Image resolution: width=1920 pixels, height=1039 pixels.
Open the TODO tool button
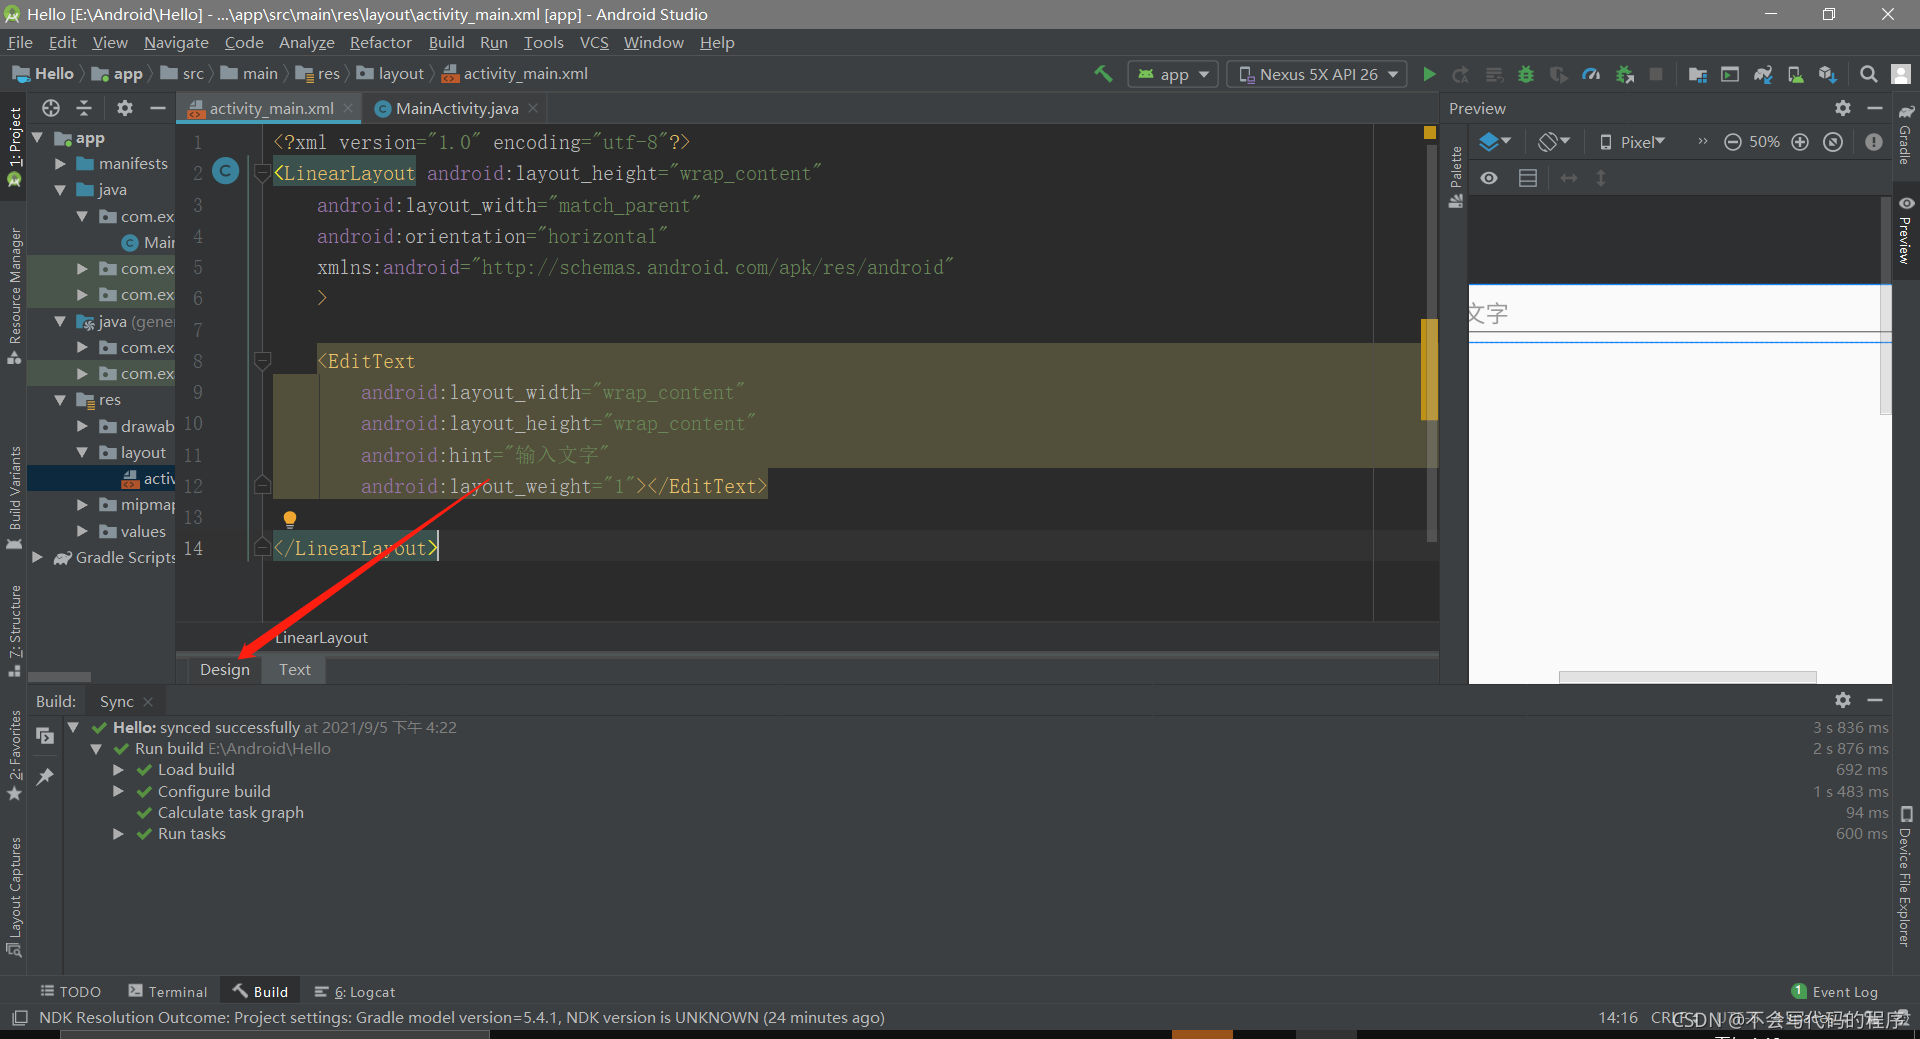point(70,992)
